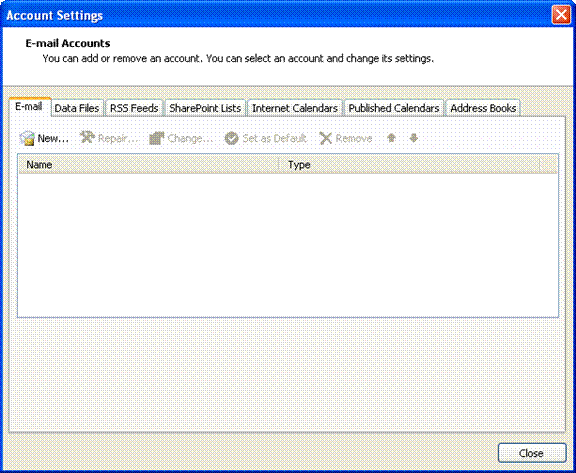Click the New... label to add an account

click(53, 138)
